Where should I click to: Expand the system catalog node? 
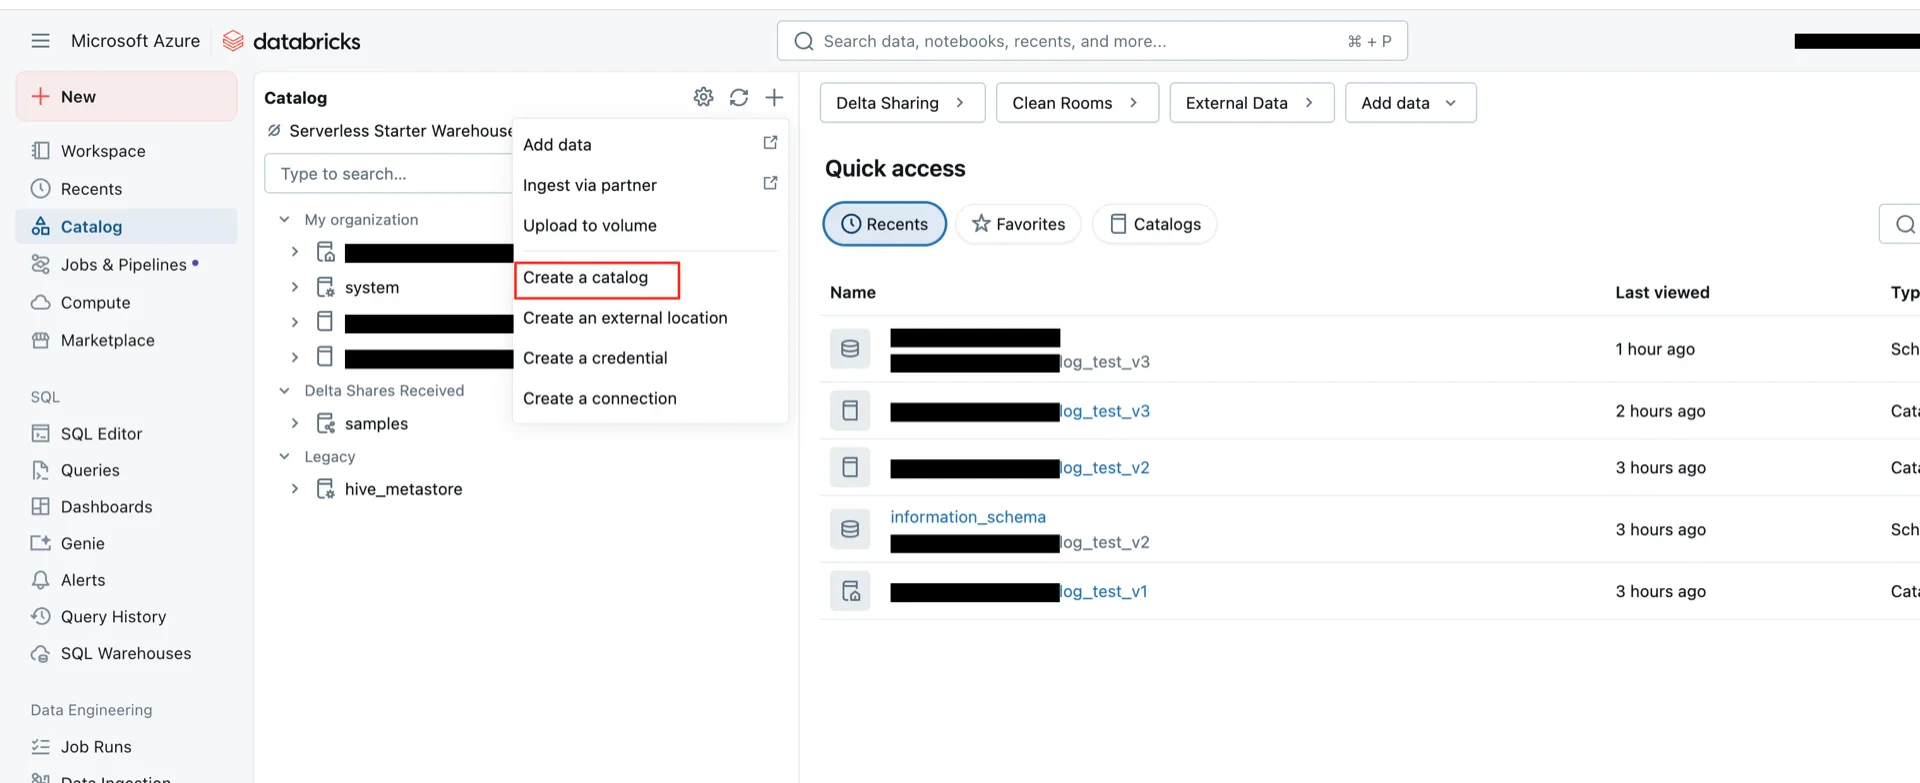(295, 287)
